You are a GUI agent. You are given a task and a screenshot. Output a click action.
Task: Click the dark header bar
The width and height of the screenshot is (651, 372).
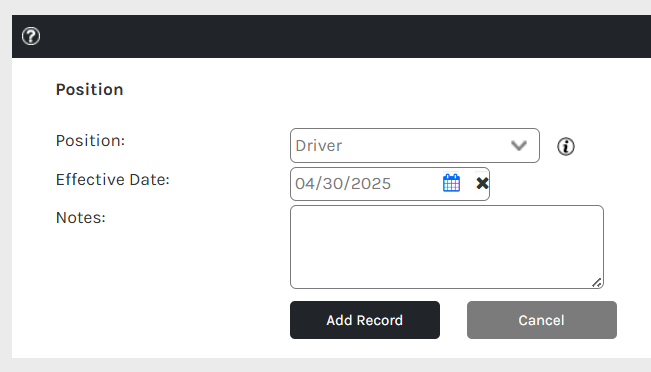pyautogui.click(x=331, y=37)
